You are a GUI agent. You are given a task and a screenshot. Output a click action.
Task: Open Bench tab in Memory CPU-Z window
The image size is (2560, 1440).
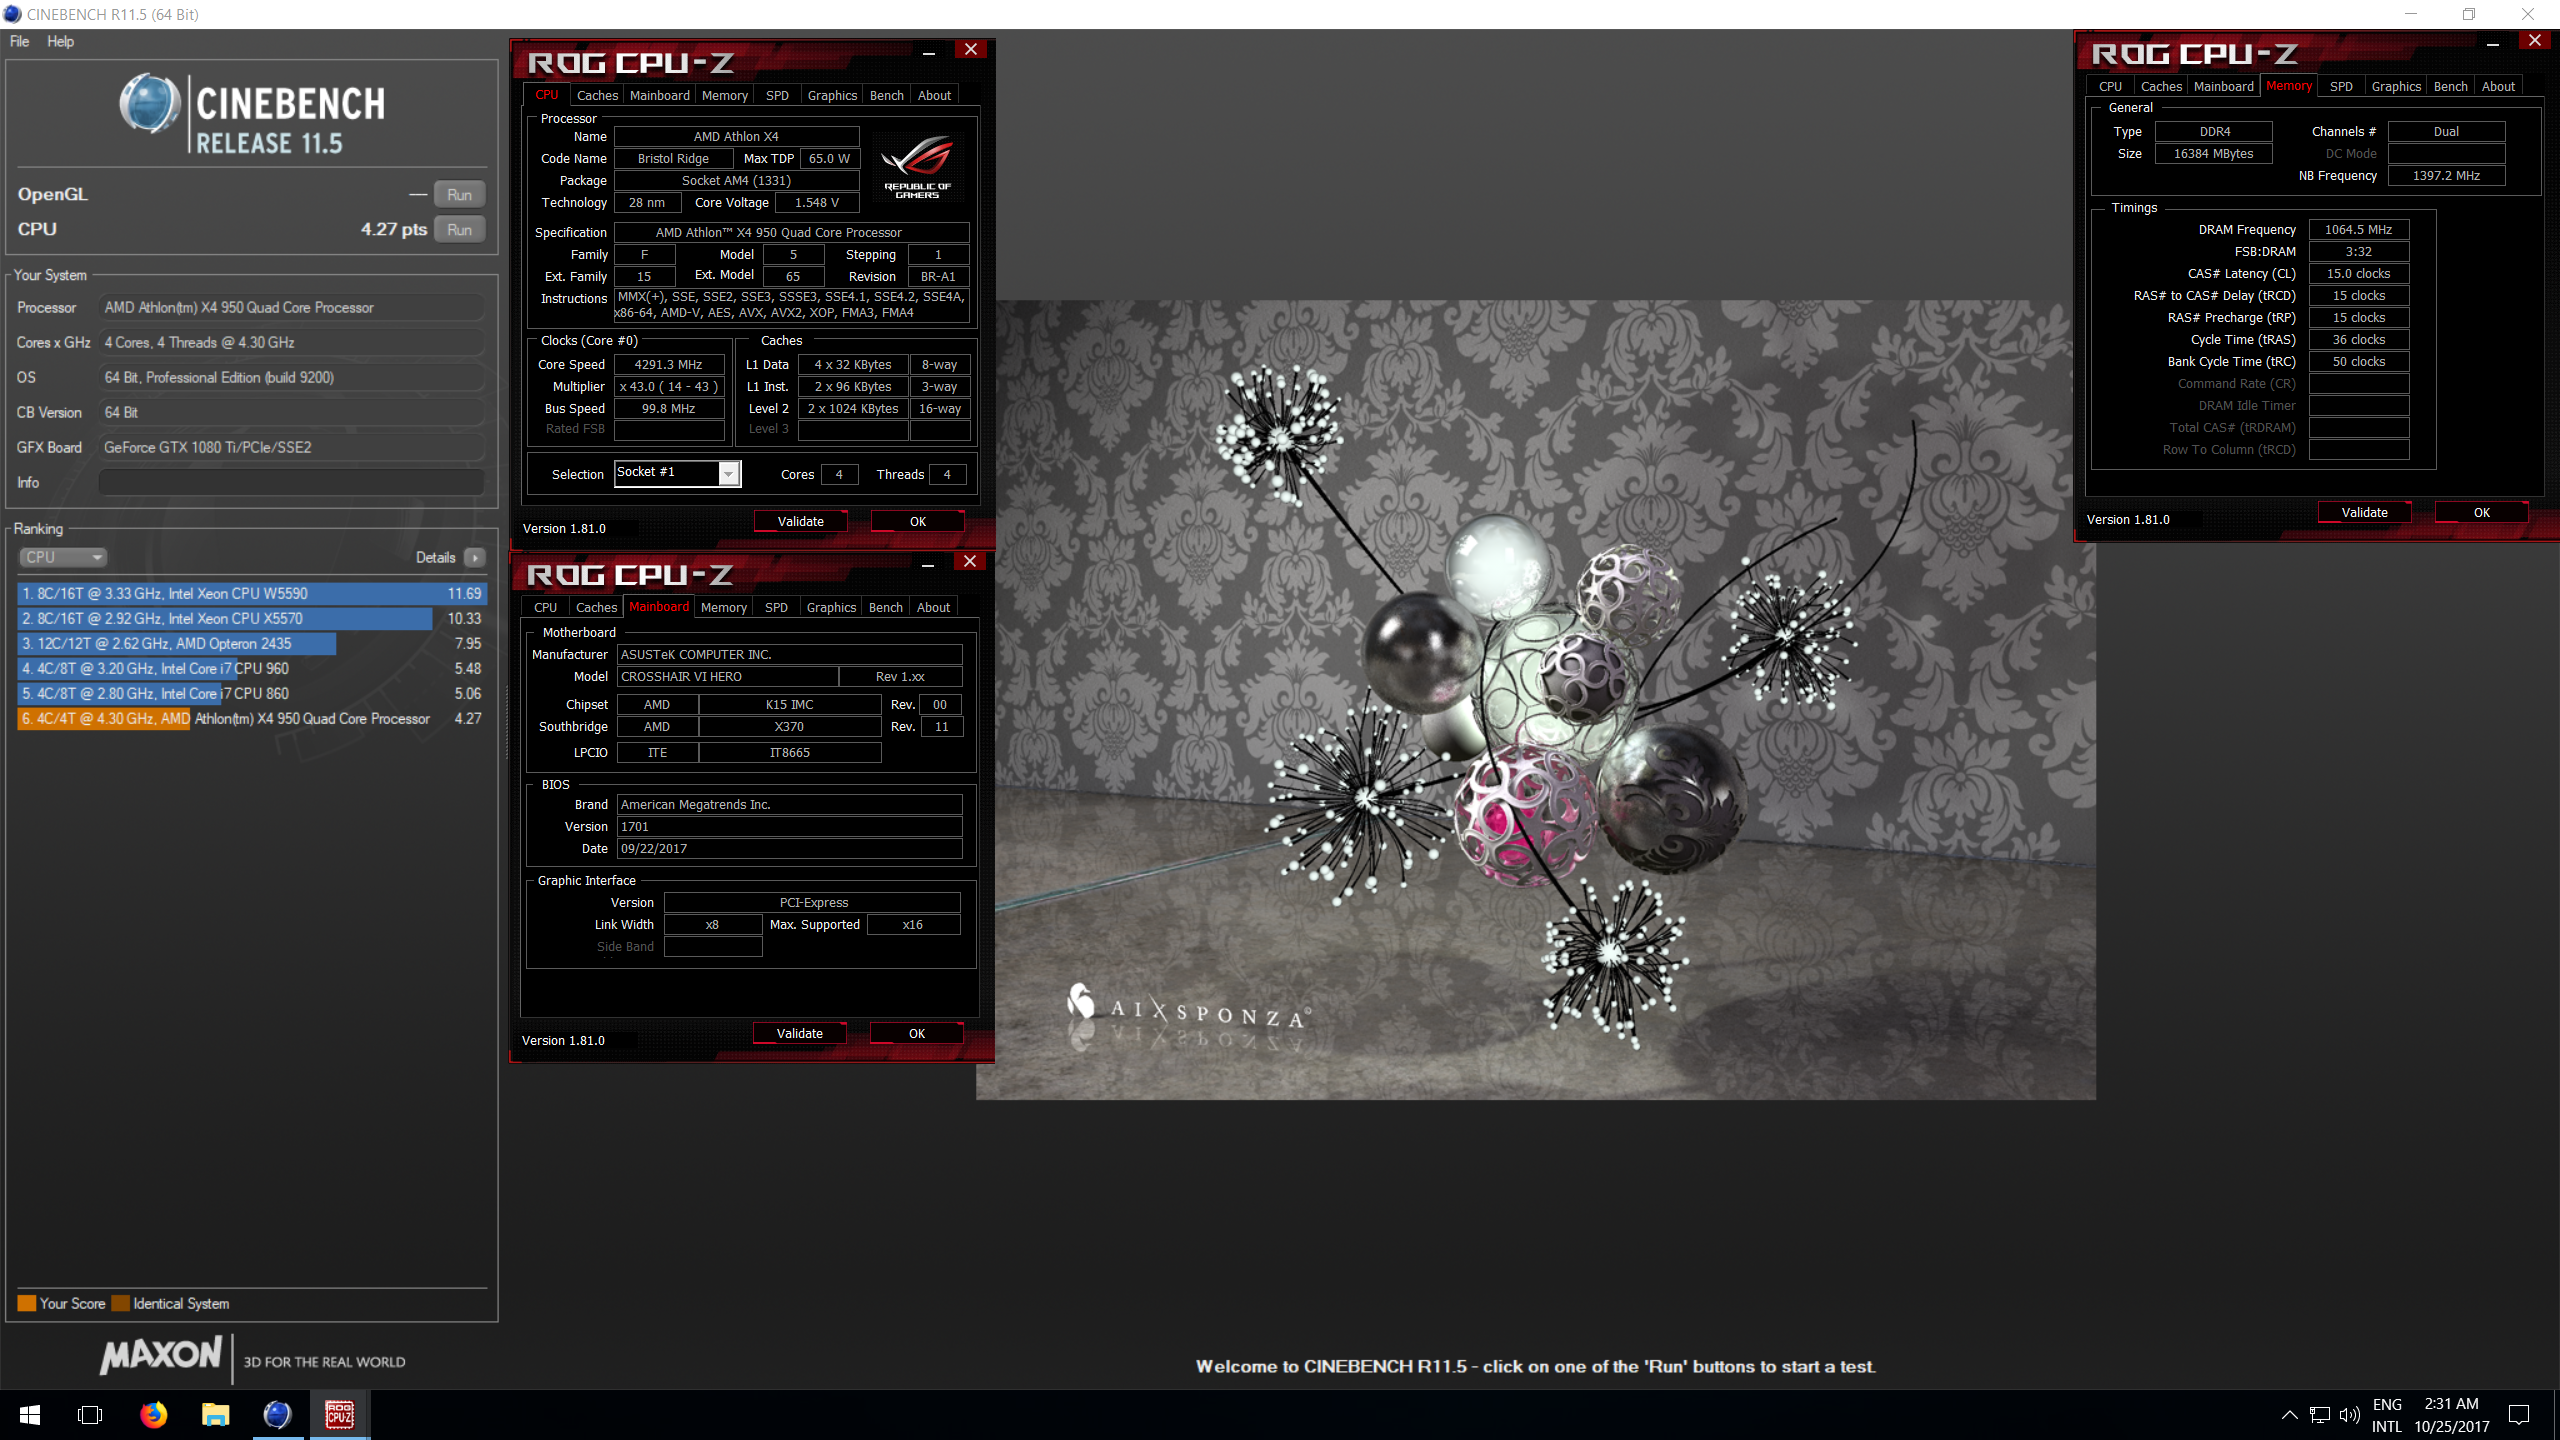pyautogui.click(x=2450, y=86)
